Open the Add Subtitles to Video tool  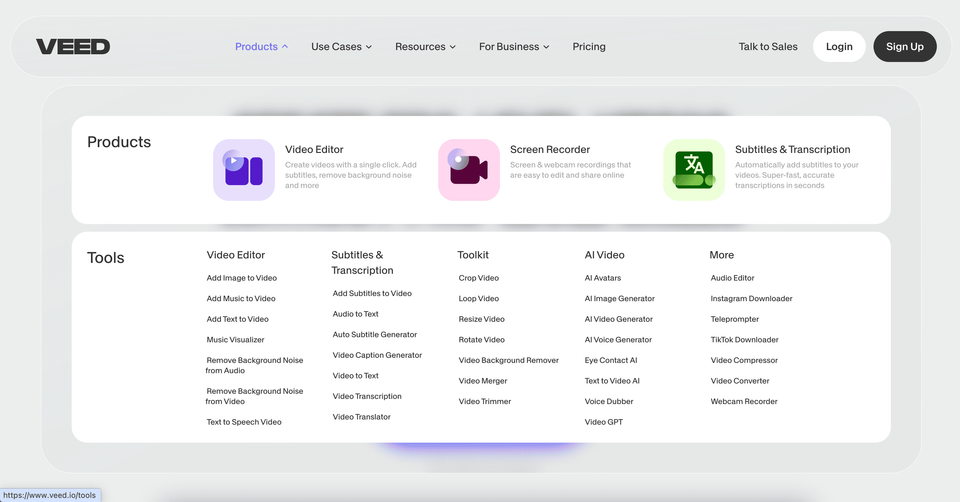tap(372, 294)
